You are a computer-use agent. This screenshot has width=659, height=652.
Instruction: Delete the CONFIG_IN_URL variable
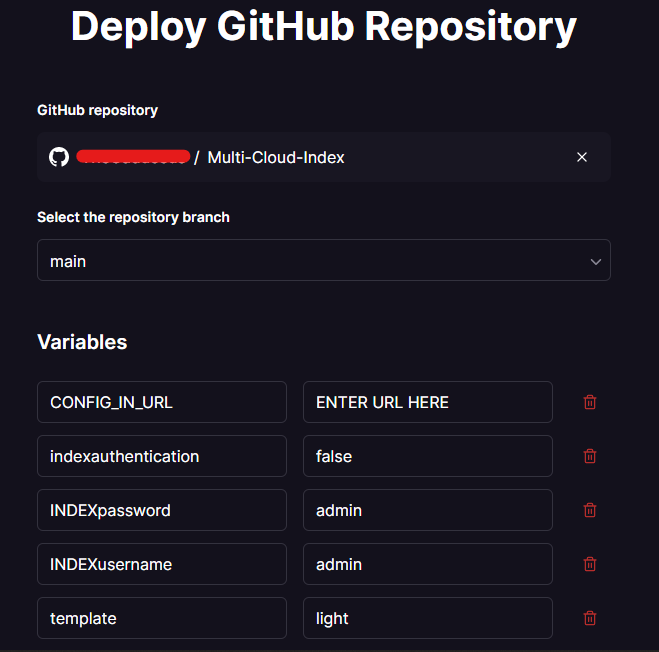[x=590, y=402]
